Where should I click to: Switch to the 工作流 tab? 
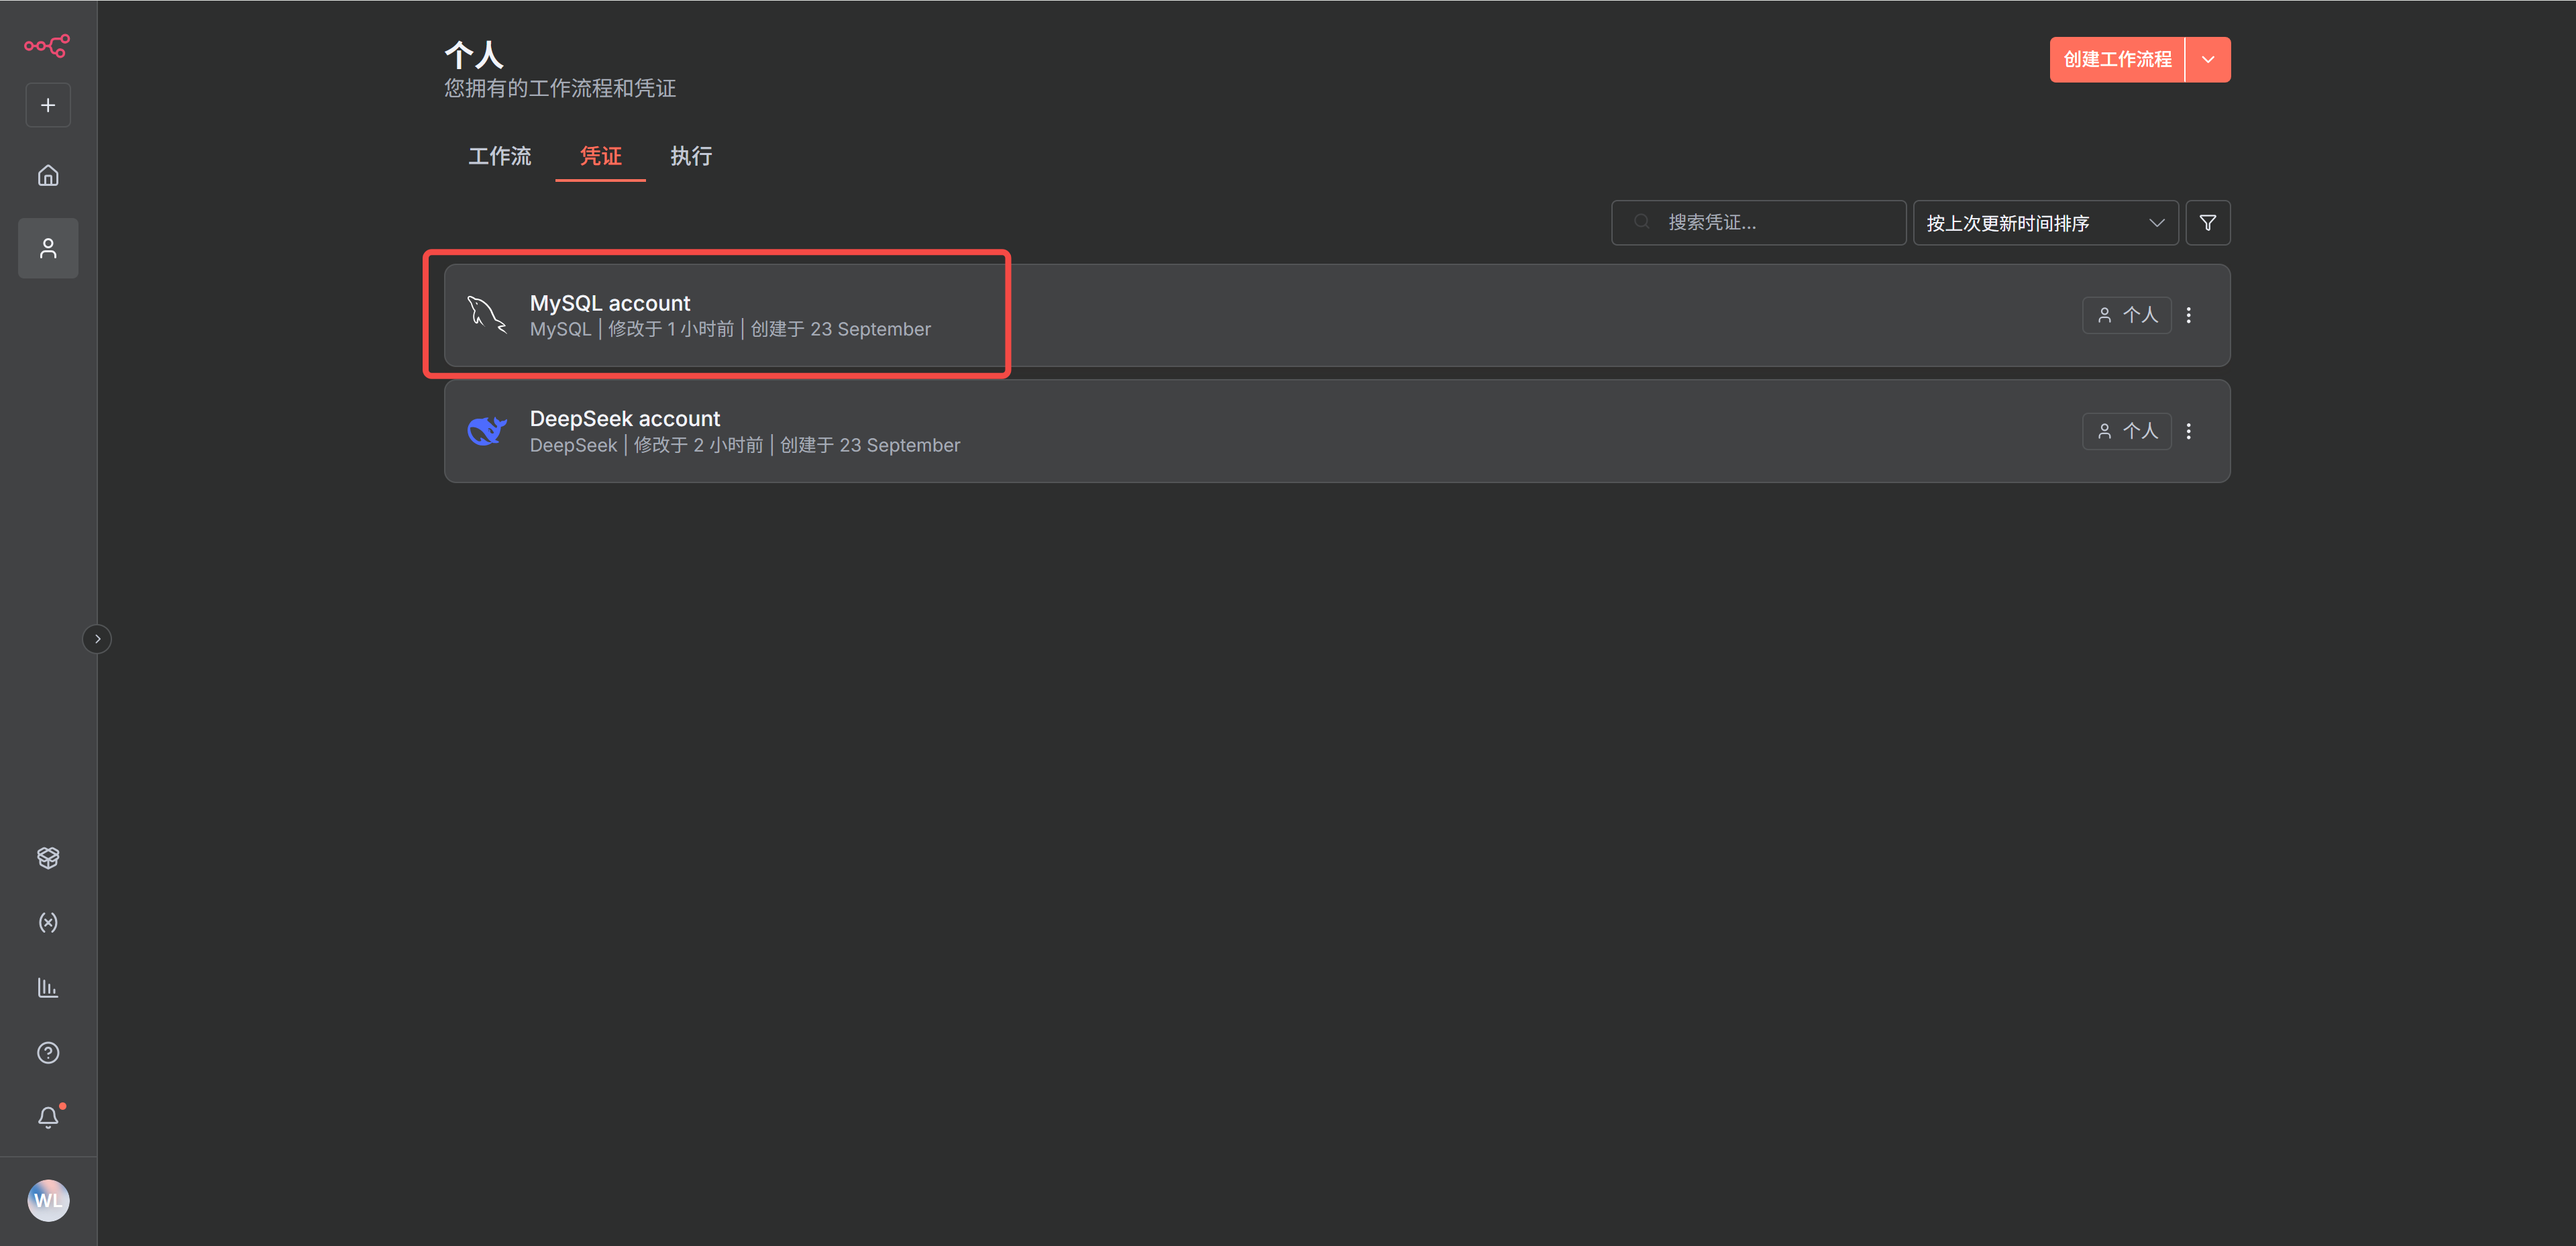499,156
